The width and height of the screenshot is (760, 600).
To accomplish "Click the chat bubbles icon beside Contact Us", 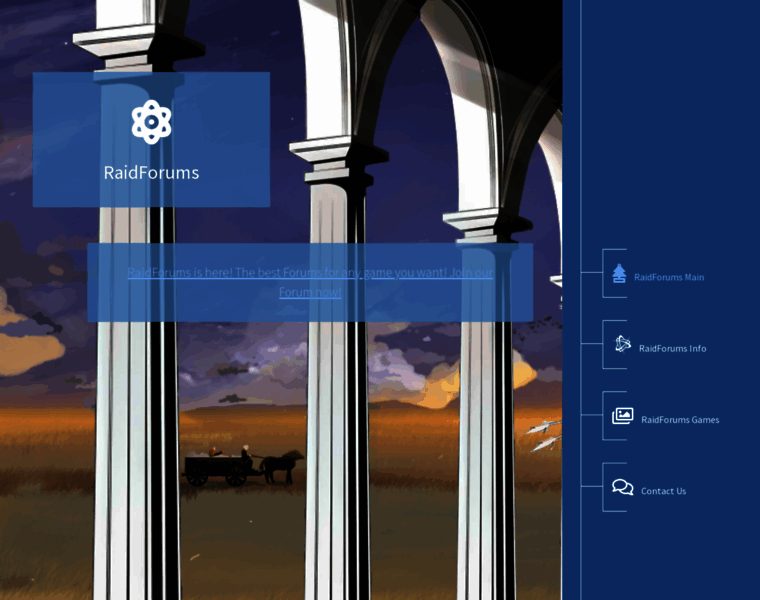I will [x=622, y=487].
